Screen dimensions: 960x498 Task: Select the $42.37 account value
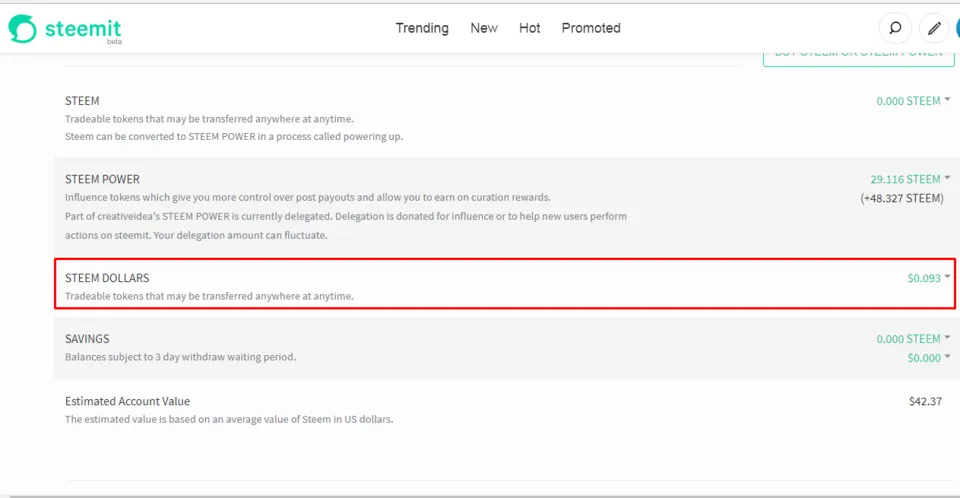[925, 401]
